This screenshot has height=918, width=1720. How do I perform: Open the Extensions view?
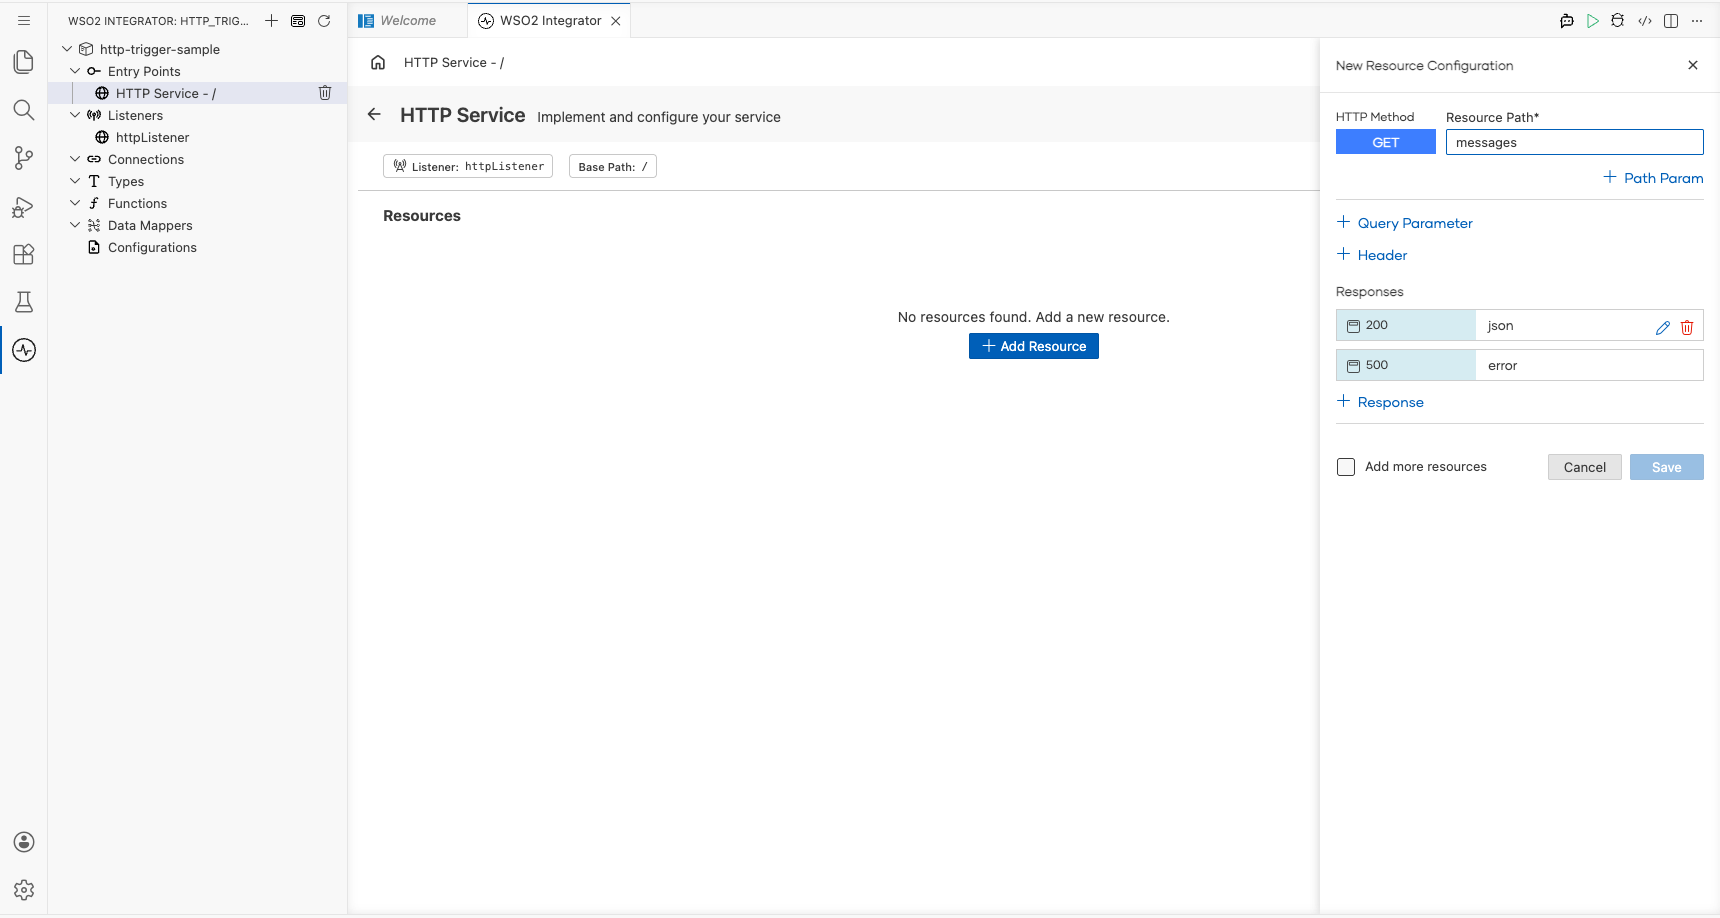coord(24,254)
